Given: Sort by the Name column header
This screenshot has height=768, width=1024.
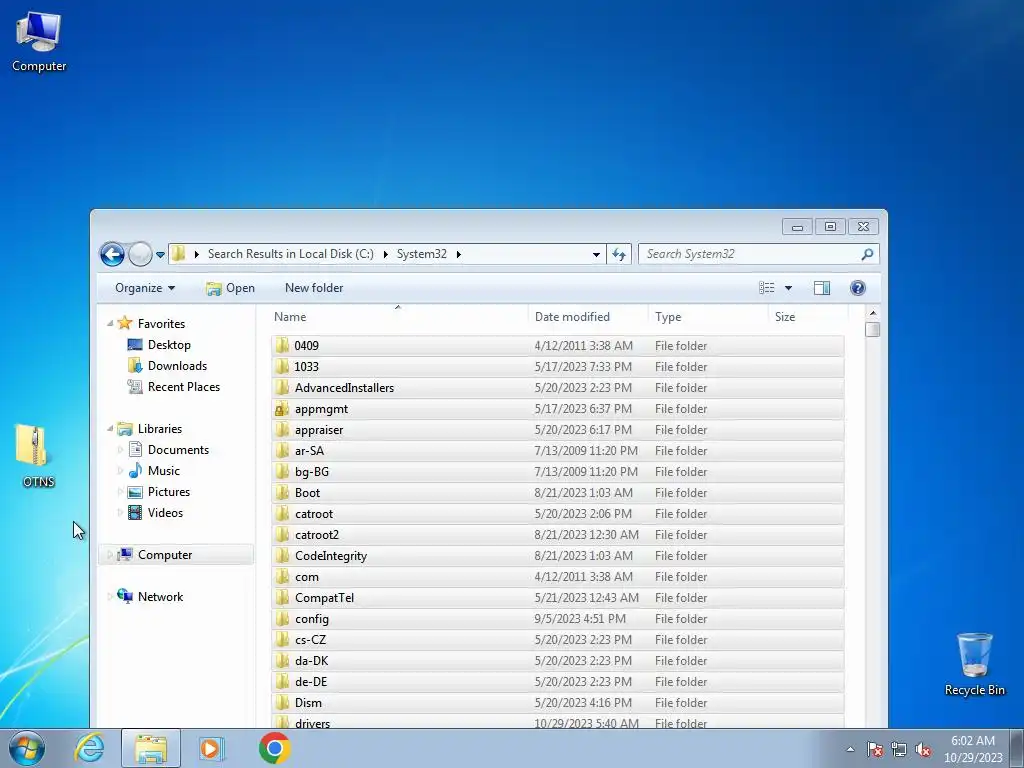Looking at the screenshot, I should [x=398, y=317].
